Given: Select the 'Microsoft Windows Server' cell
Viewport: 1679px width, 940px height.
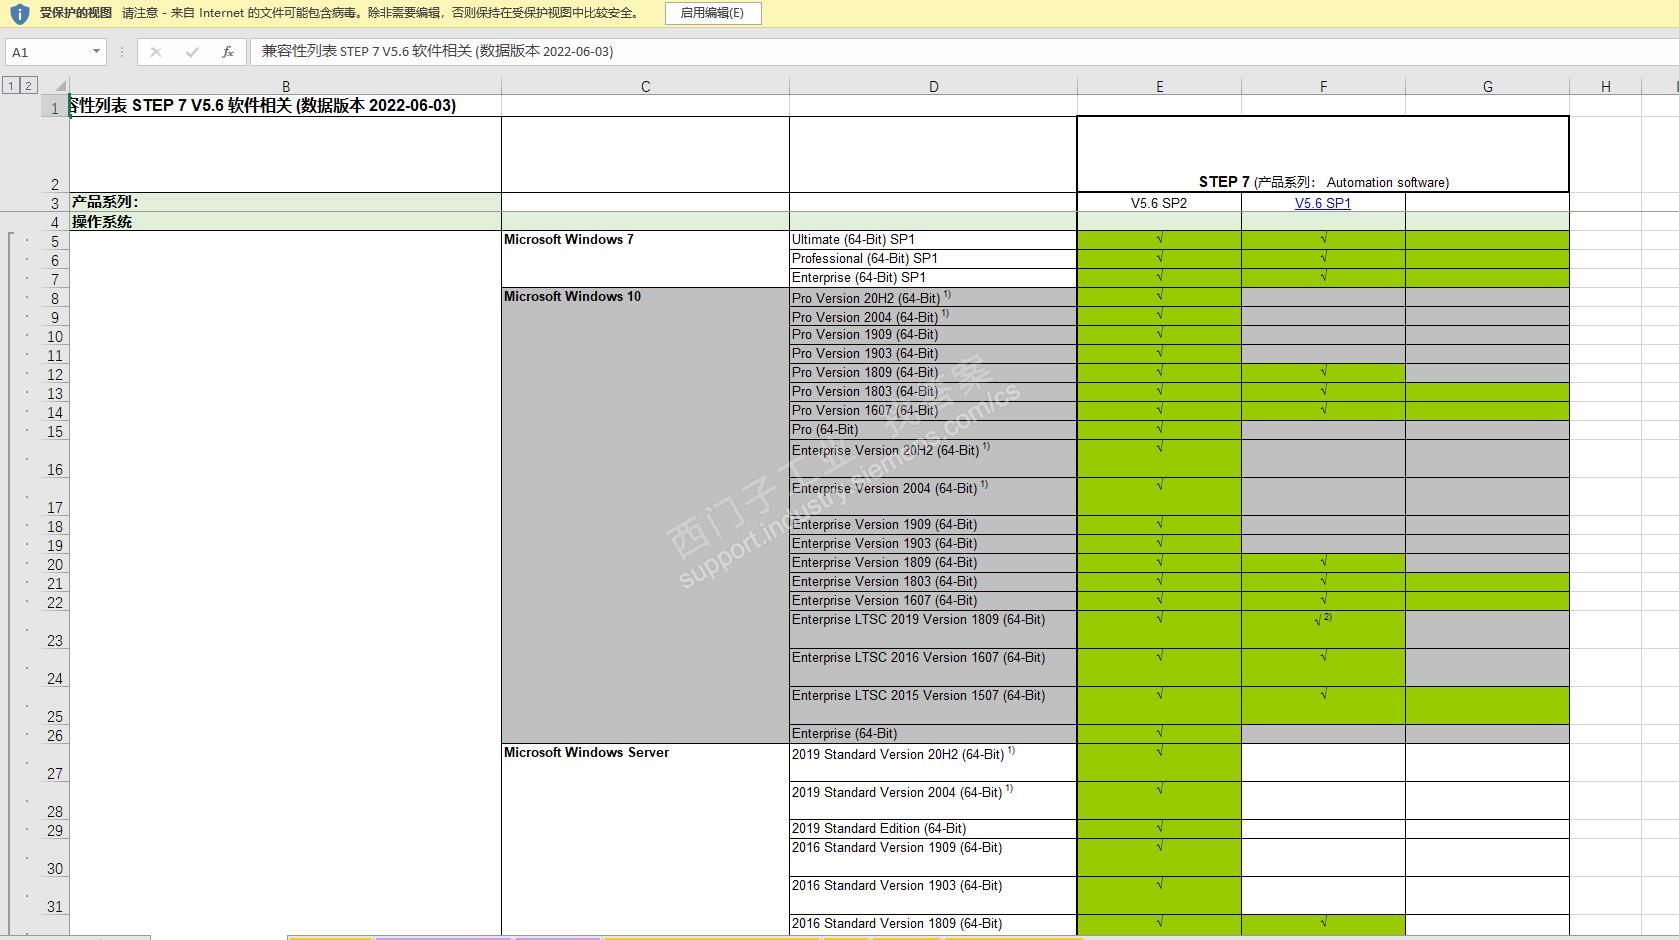Looking at the screenshot, I should (x=645, y=839).
